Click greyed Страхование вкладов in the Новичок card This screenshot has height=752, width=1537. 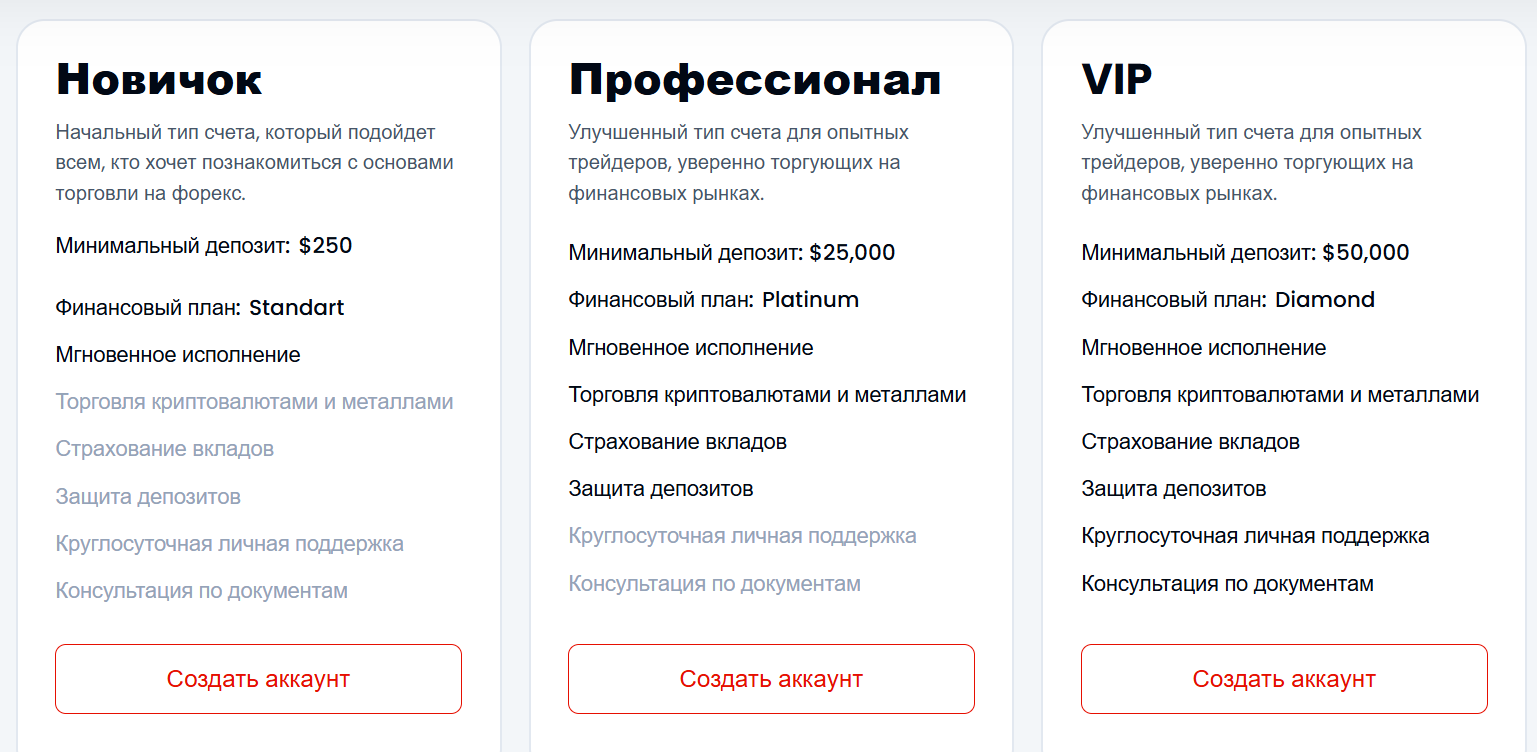(x=165, y=449)
